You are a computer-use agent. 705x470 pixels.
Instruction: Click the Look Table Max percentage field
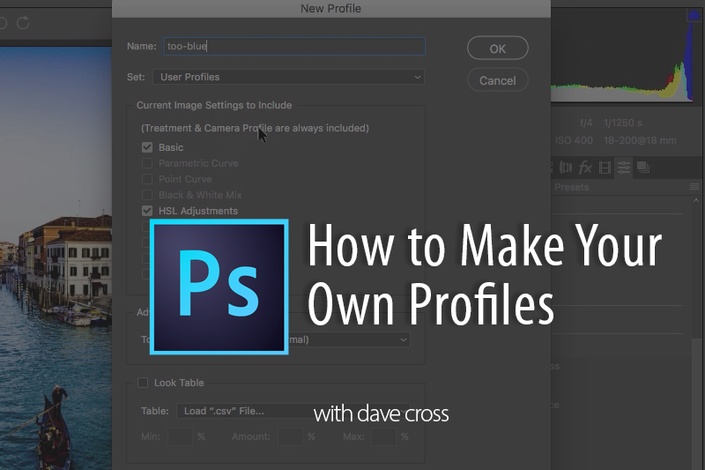(384, 437)
